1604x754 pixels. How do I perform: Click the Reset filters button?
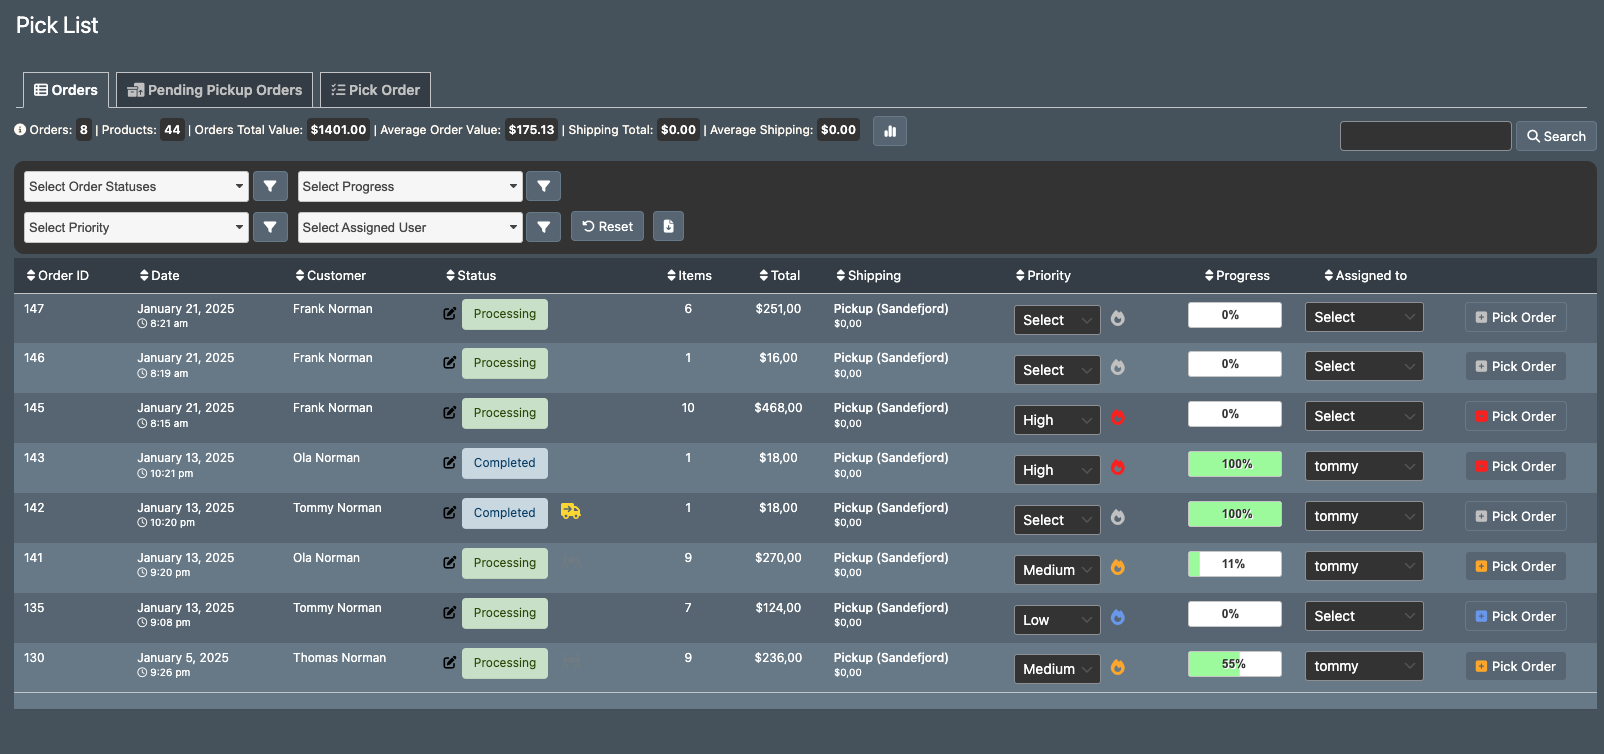607,226
